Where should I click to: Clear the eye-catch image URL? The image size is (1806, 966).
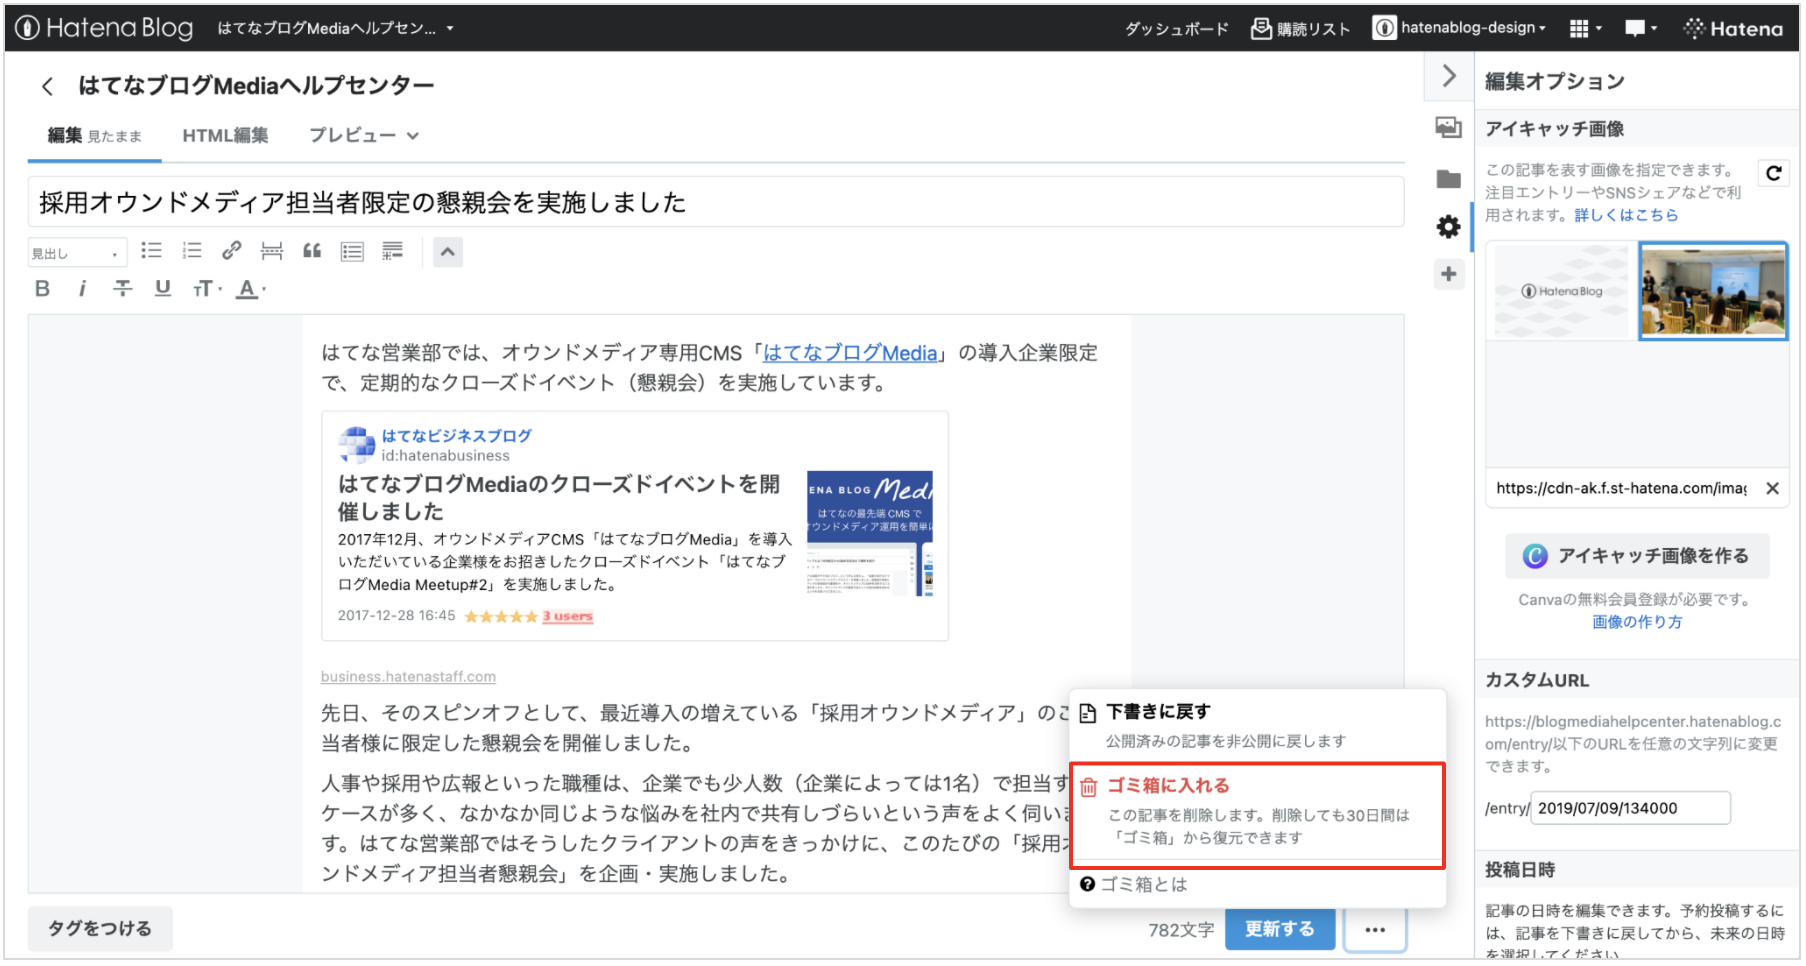tap(1772, 488)
